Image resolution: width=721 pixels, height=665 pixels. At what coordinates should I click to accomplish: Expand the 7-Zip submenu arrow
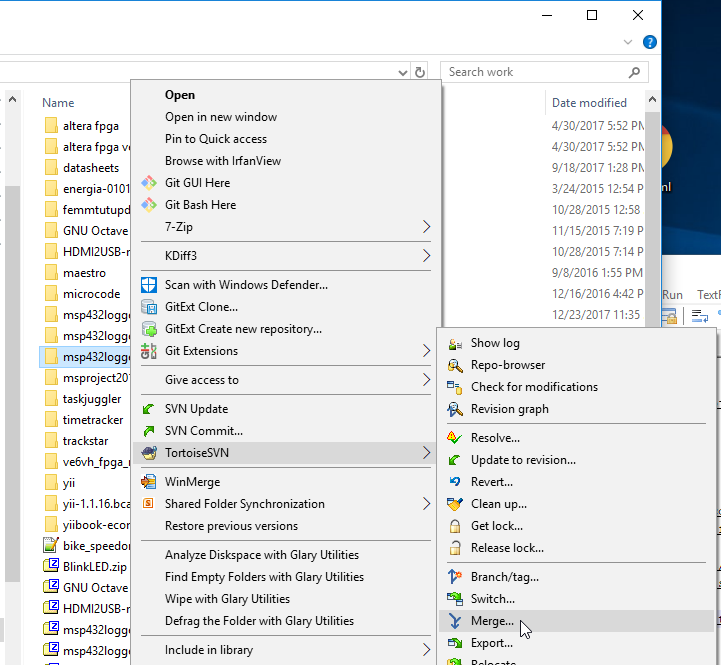(x=426, y=227)
